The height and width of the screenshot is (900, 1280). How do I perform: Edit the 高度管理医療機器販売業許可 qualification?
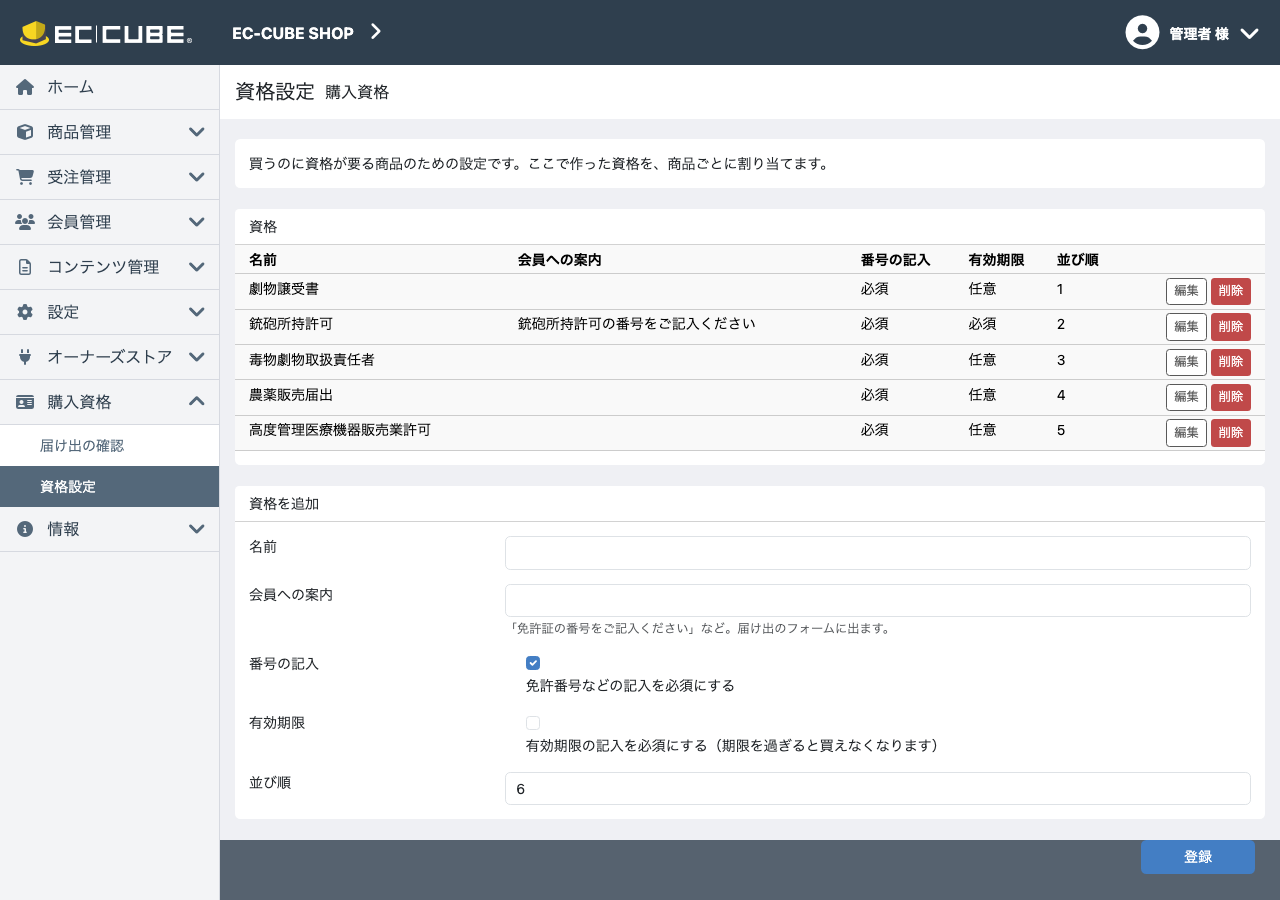click(1186, 433)
